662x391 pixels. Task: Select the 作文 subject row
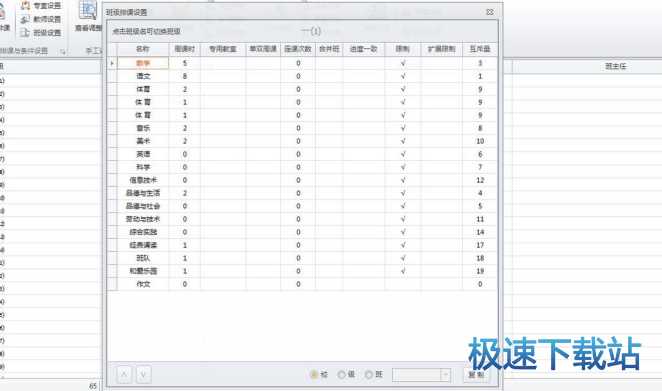(302, 284)
